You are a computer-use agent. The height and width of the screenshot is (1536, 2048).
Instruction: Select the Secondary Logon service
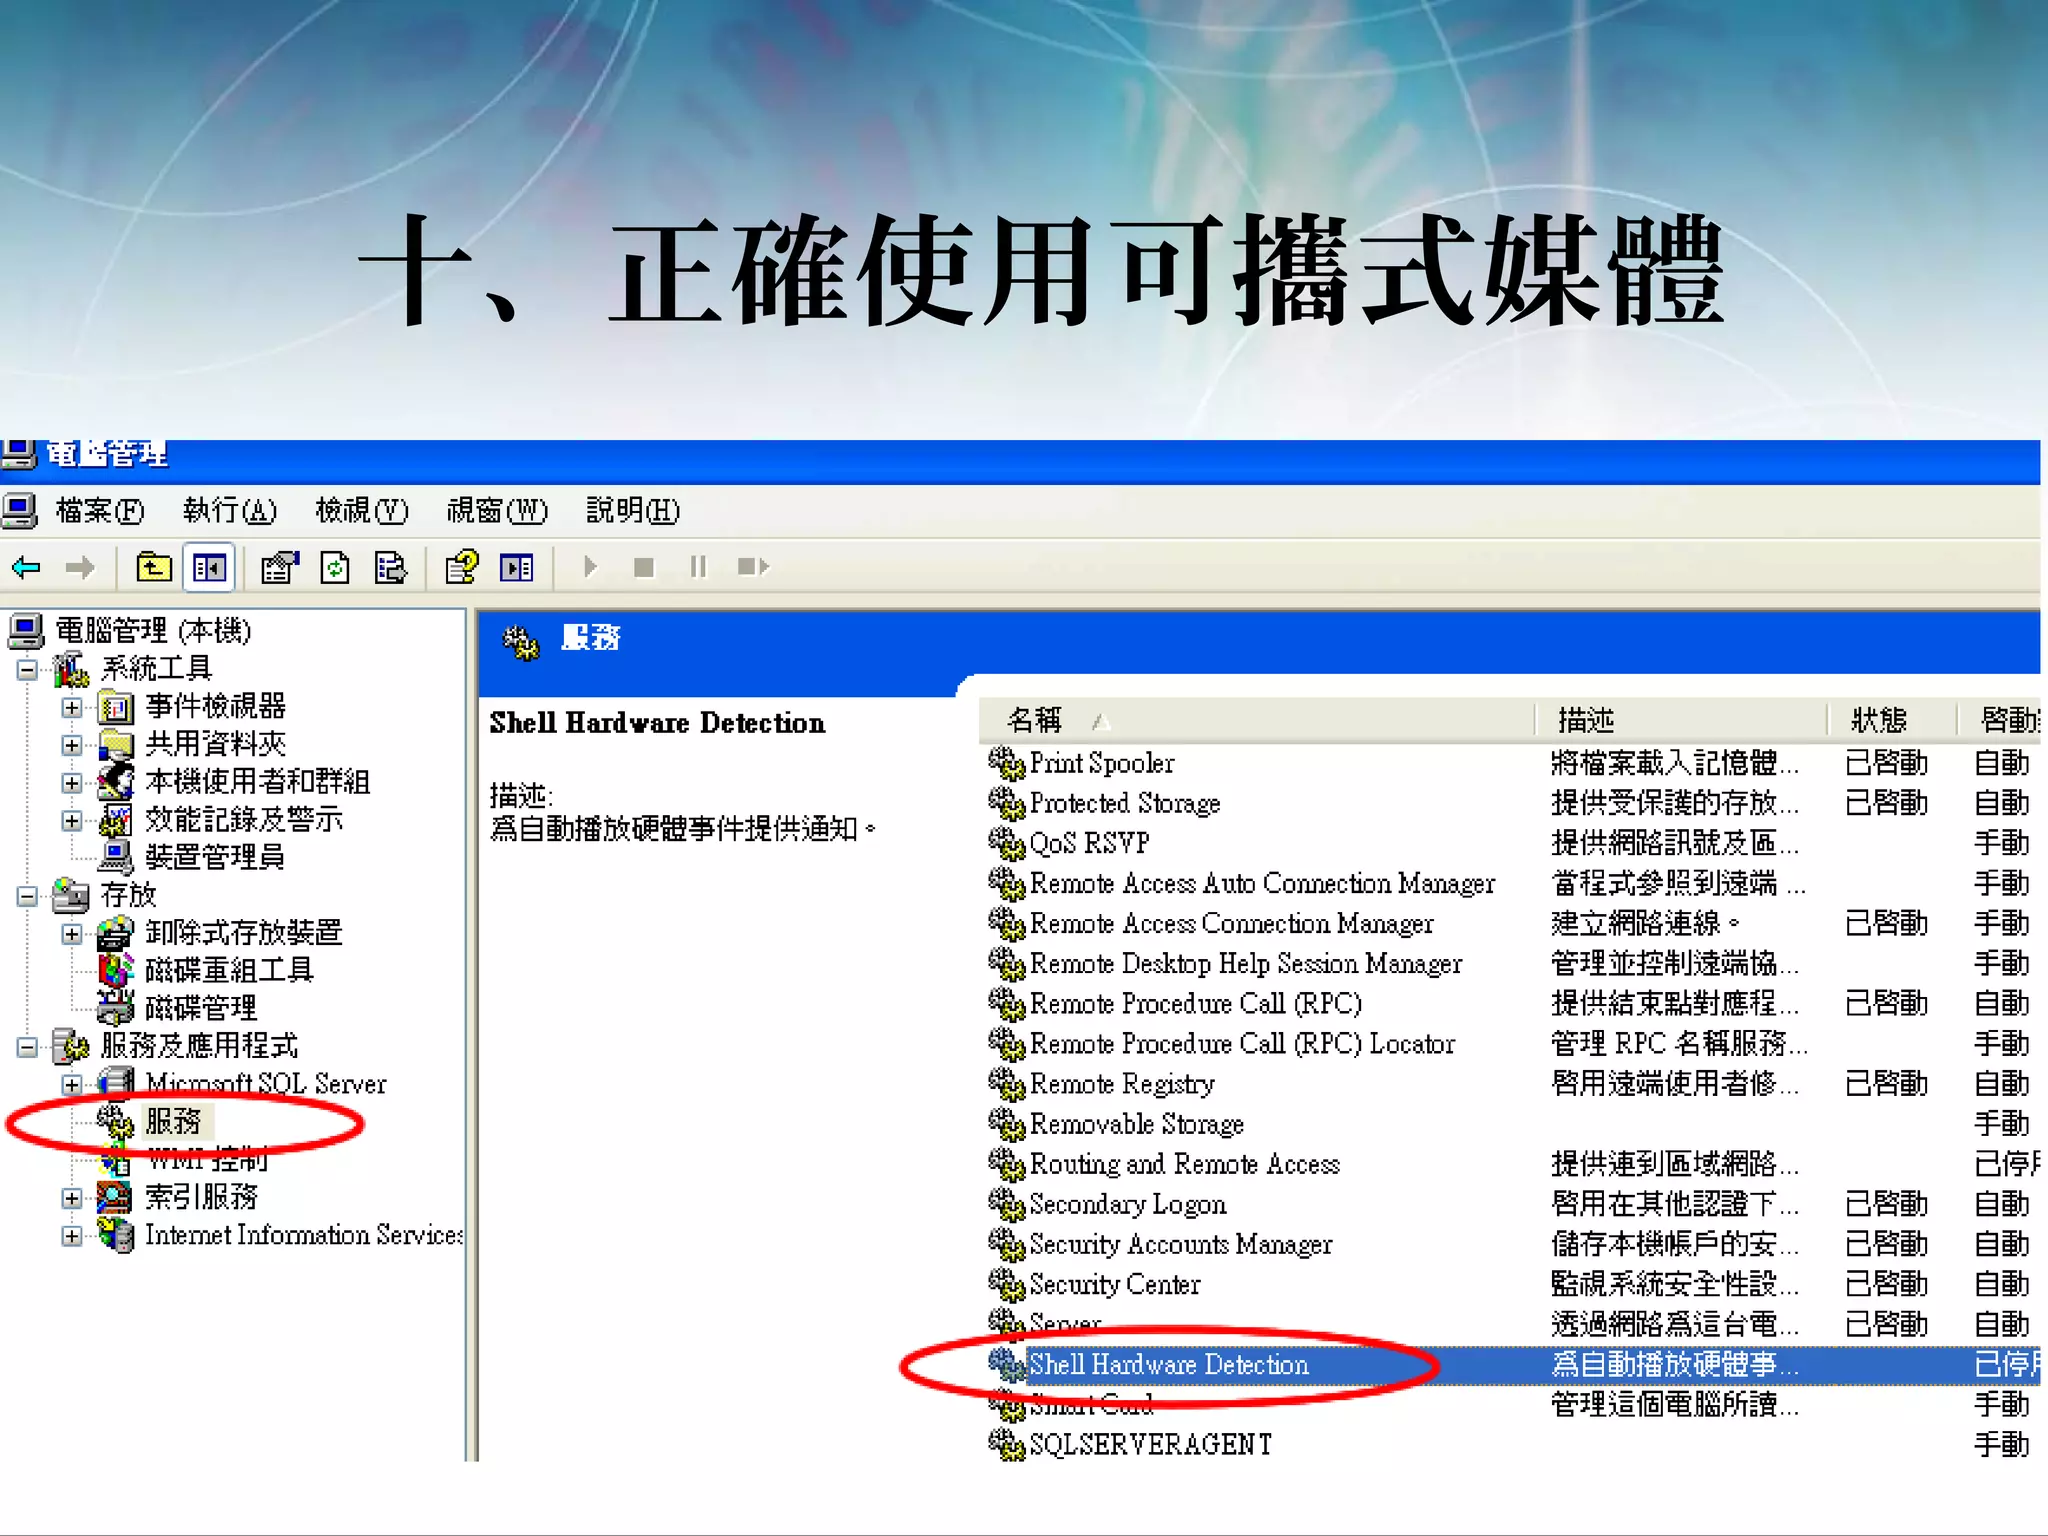1128,1204
